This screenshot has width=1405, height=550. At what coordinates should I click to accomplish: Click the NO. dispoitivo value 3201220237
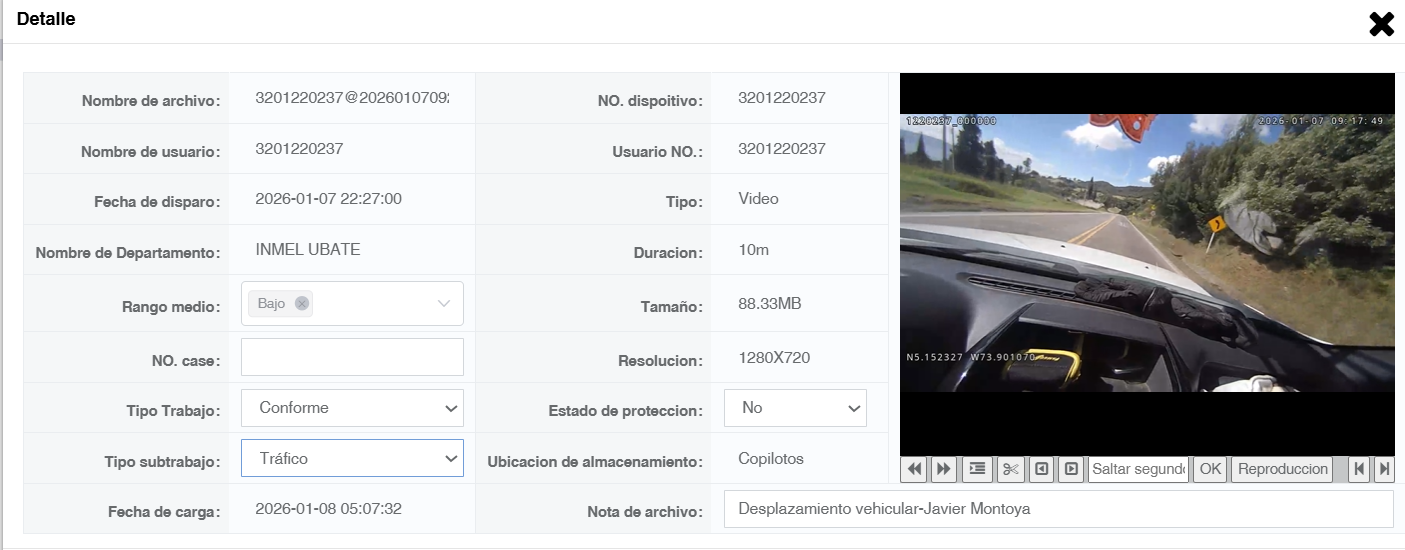[782, 98]
